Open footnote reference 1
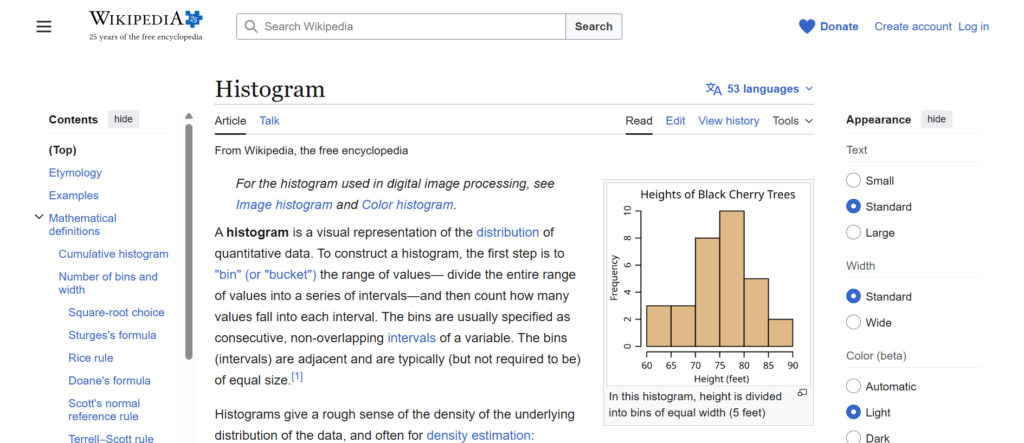This screenshot has height=443, width=1024. click(297, 377)
